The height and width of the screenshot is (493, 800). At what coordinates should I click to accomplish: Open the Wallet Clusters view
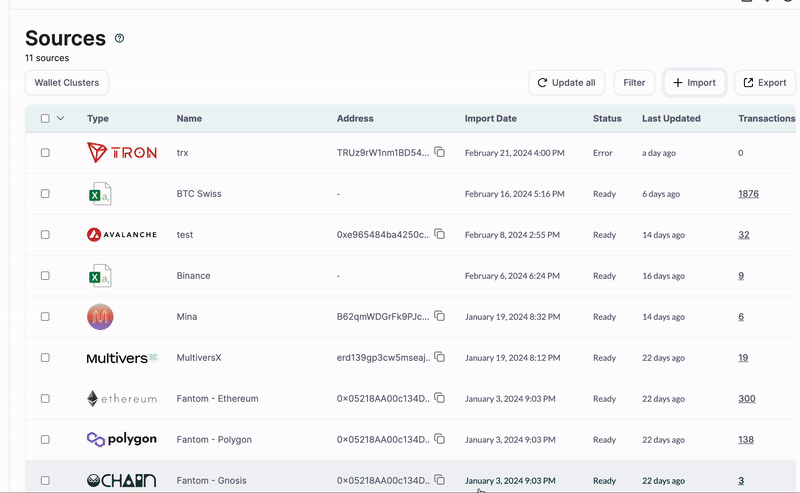(x=67, y=83)
